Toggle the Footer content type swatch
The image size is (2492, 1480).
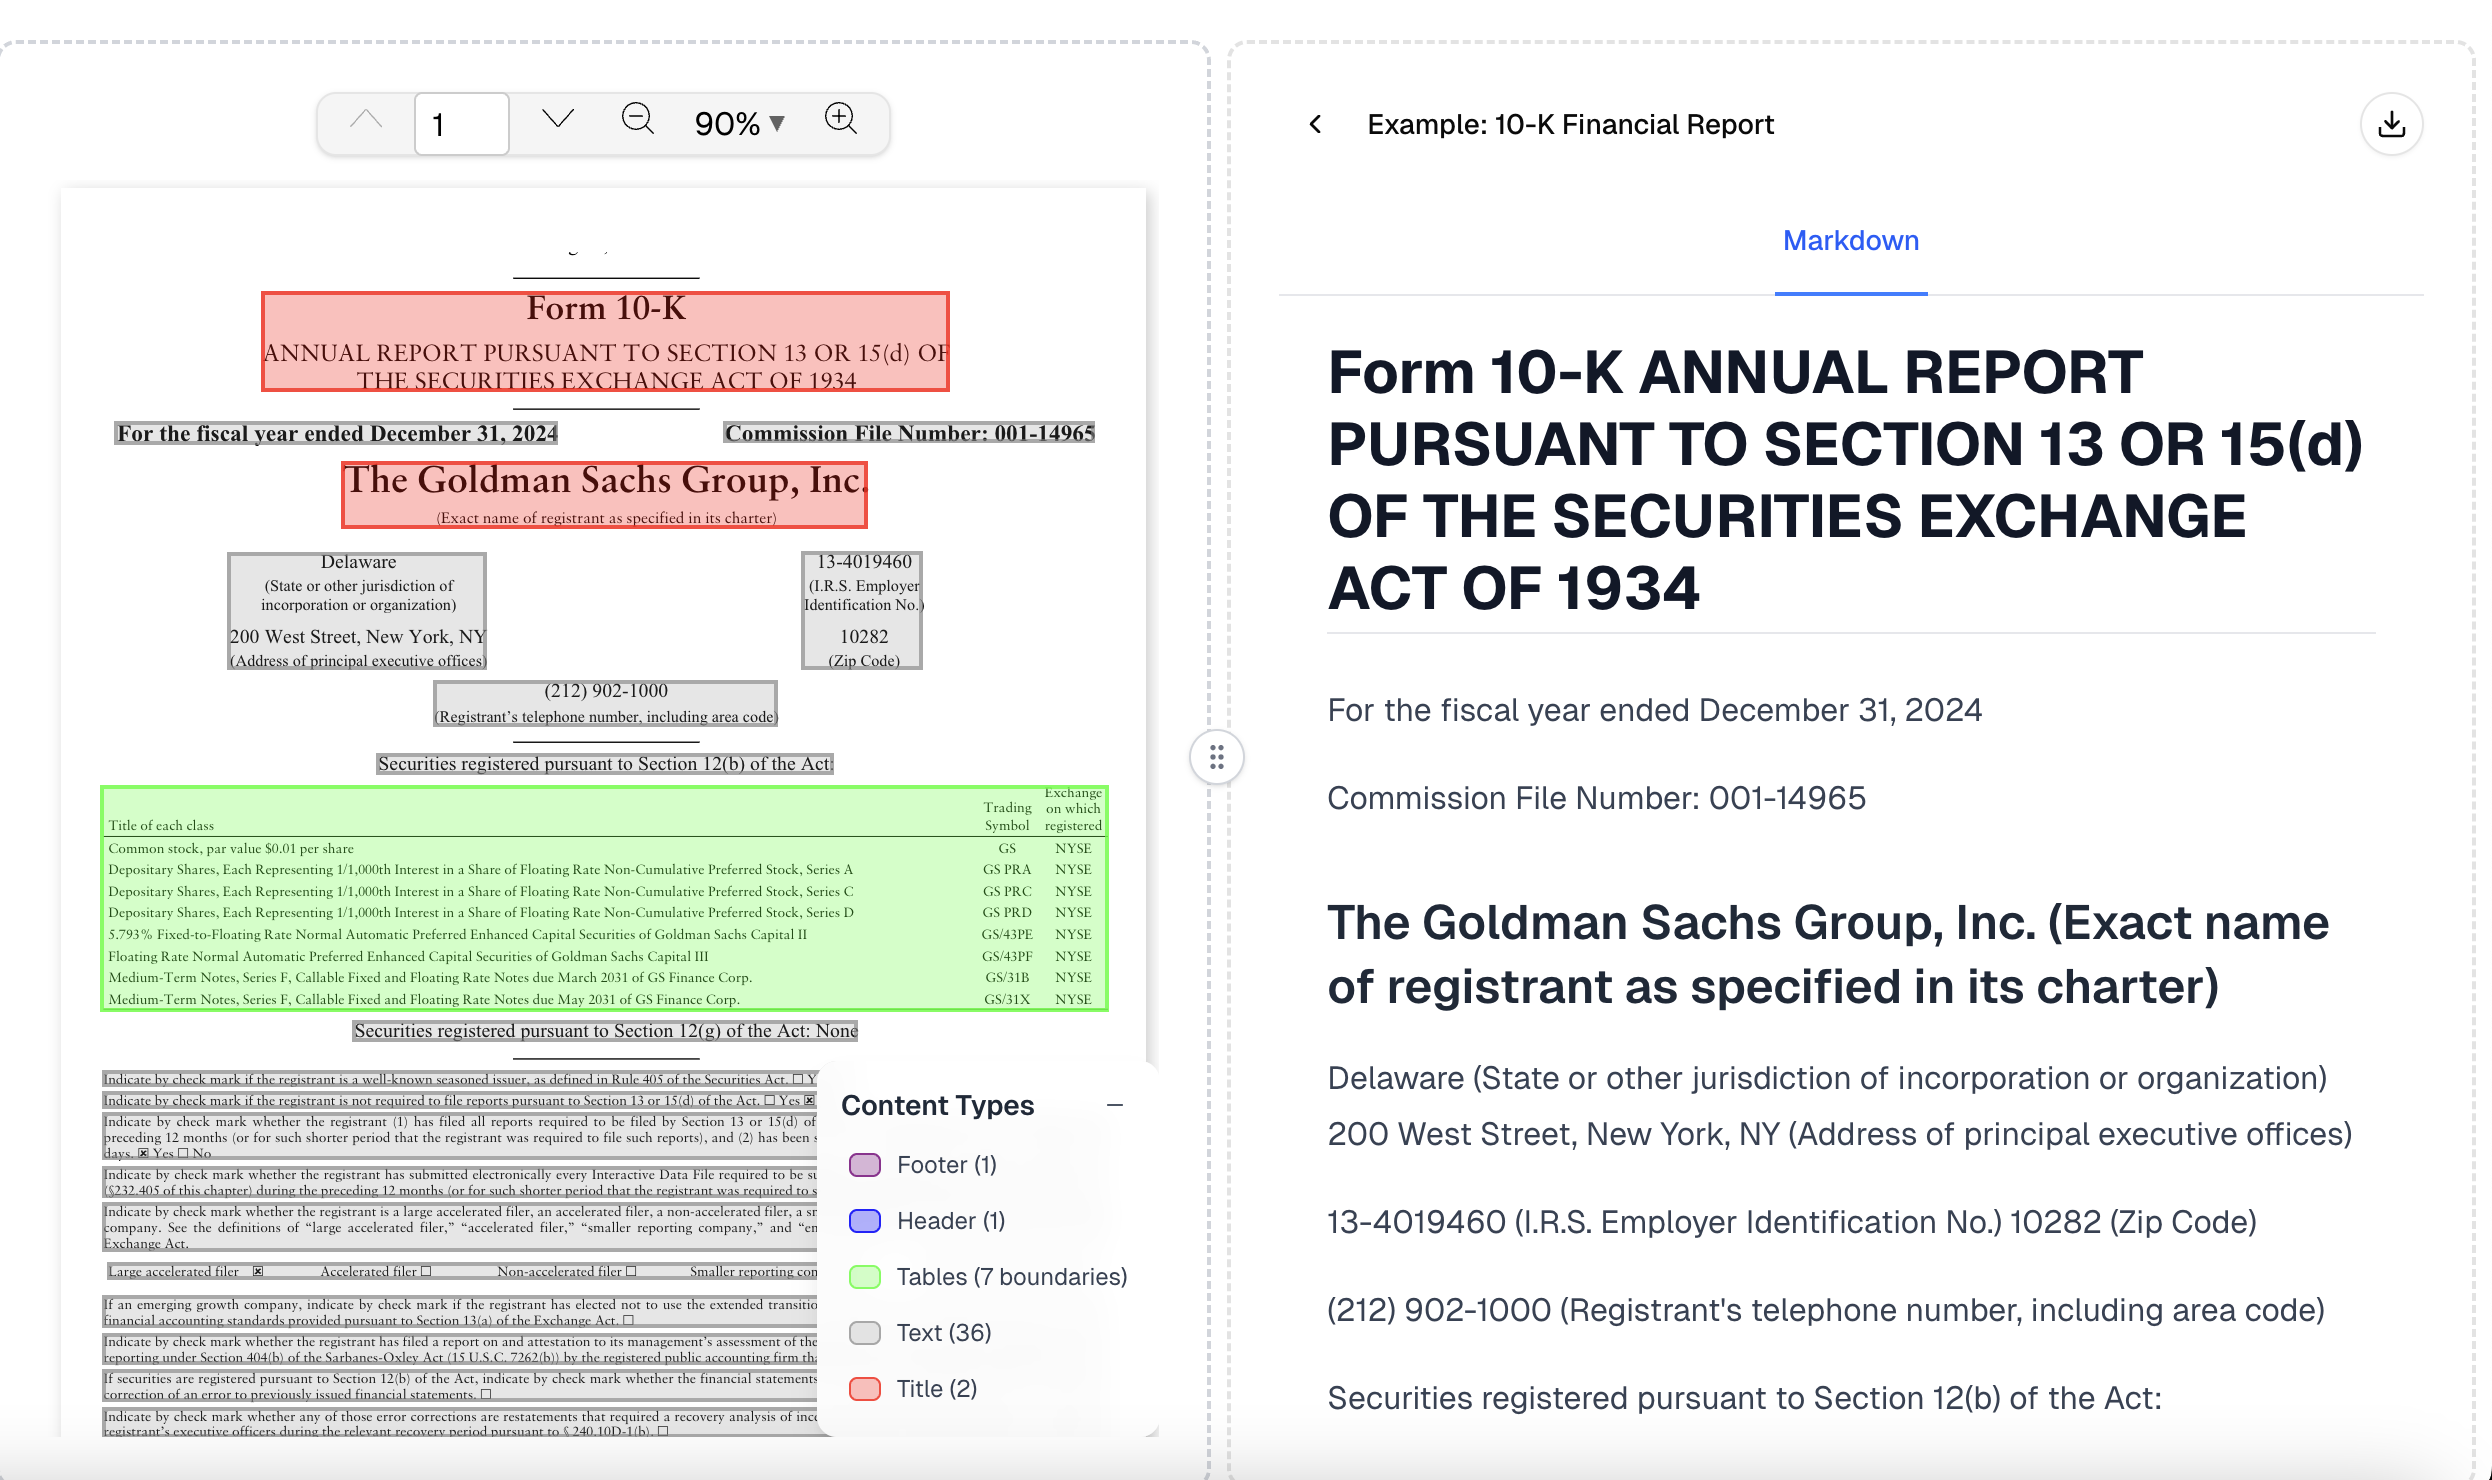pos(865,1165)
